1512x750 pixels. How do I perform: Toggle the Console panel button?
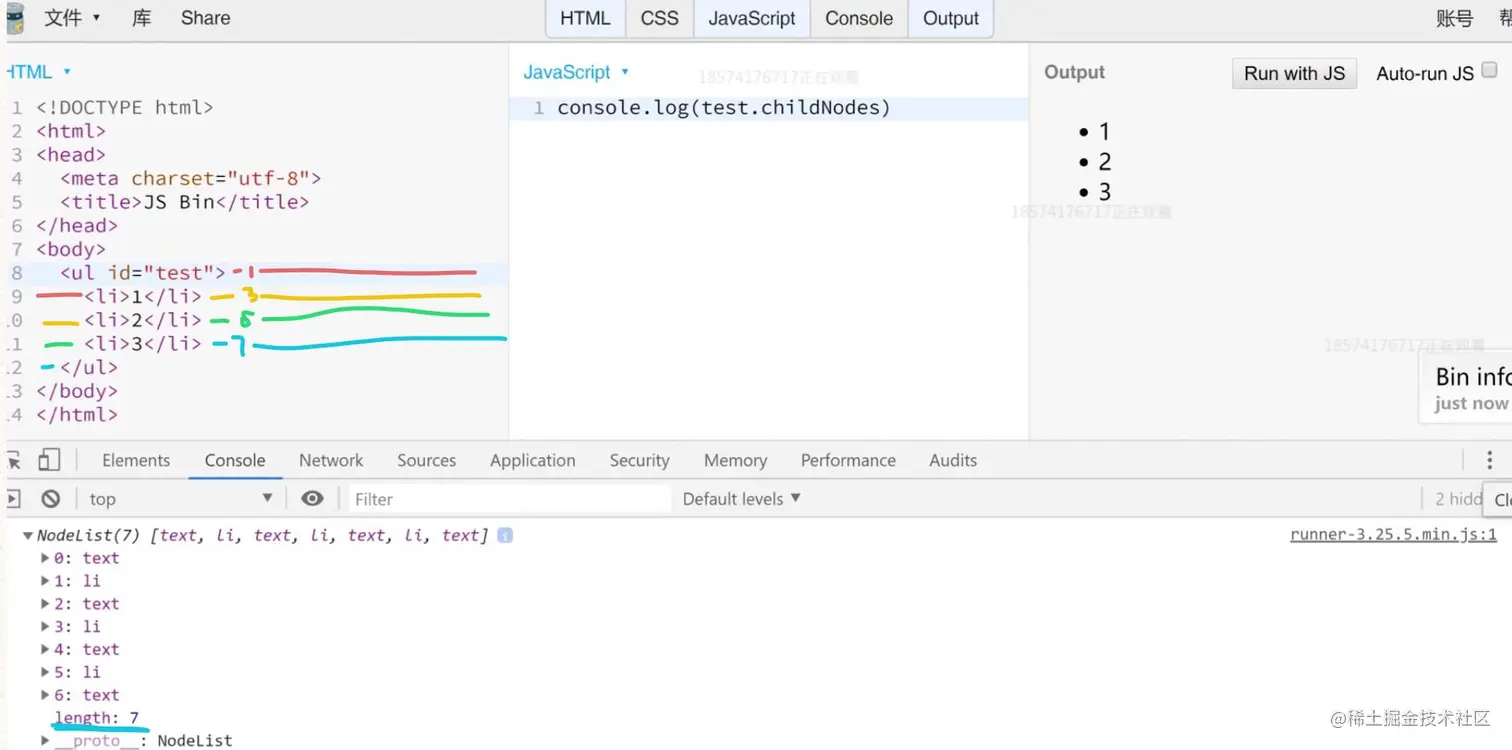tap(859, 18)
